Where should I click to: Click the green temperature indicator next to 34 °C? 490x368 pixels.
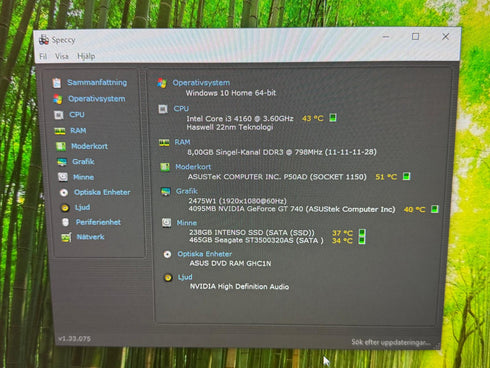coord(362,240)
